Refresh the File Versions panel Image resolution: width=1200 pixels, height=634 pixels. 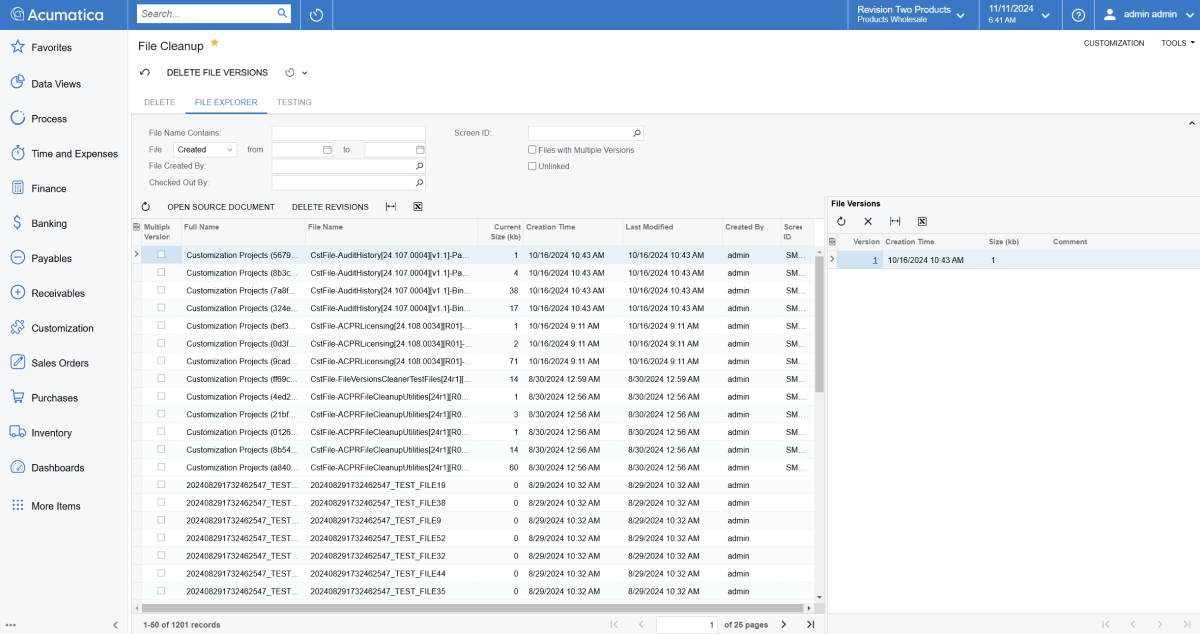coord(841,221)
